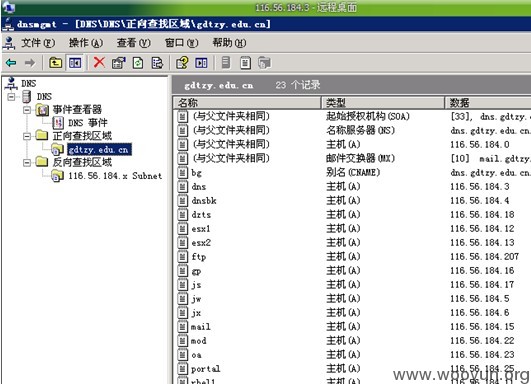Click the 别名(CNAME) type cell
The image size is (531, 384).
353,172
